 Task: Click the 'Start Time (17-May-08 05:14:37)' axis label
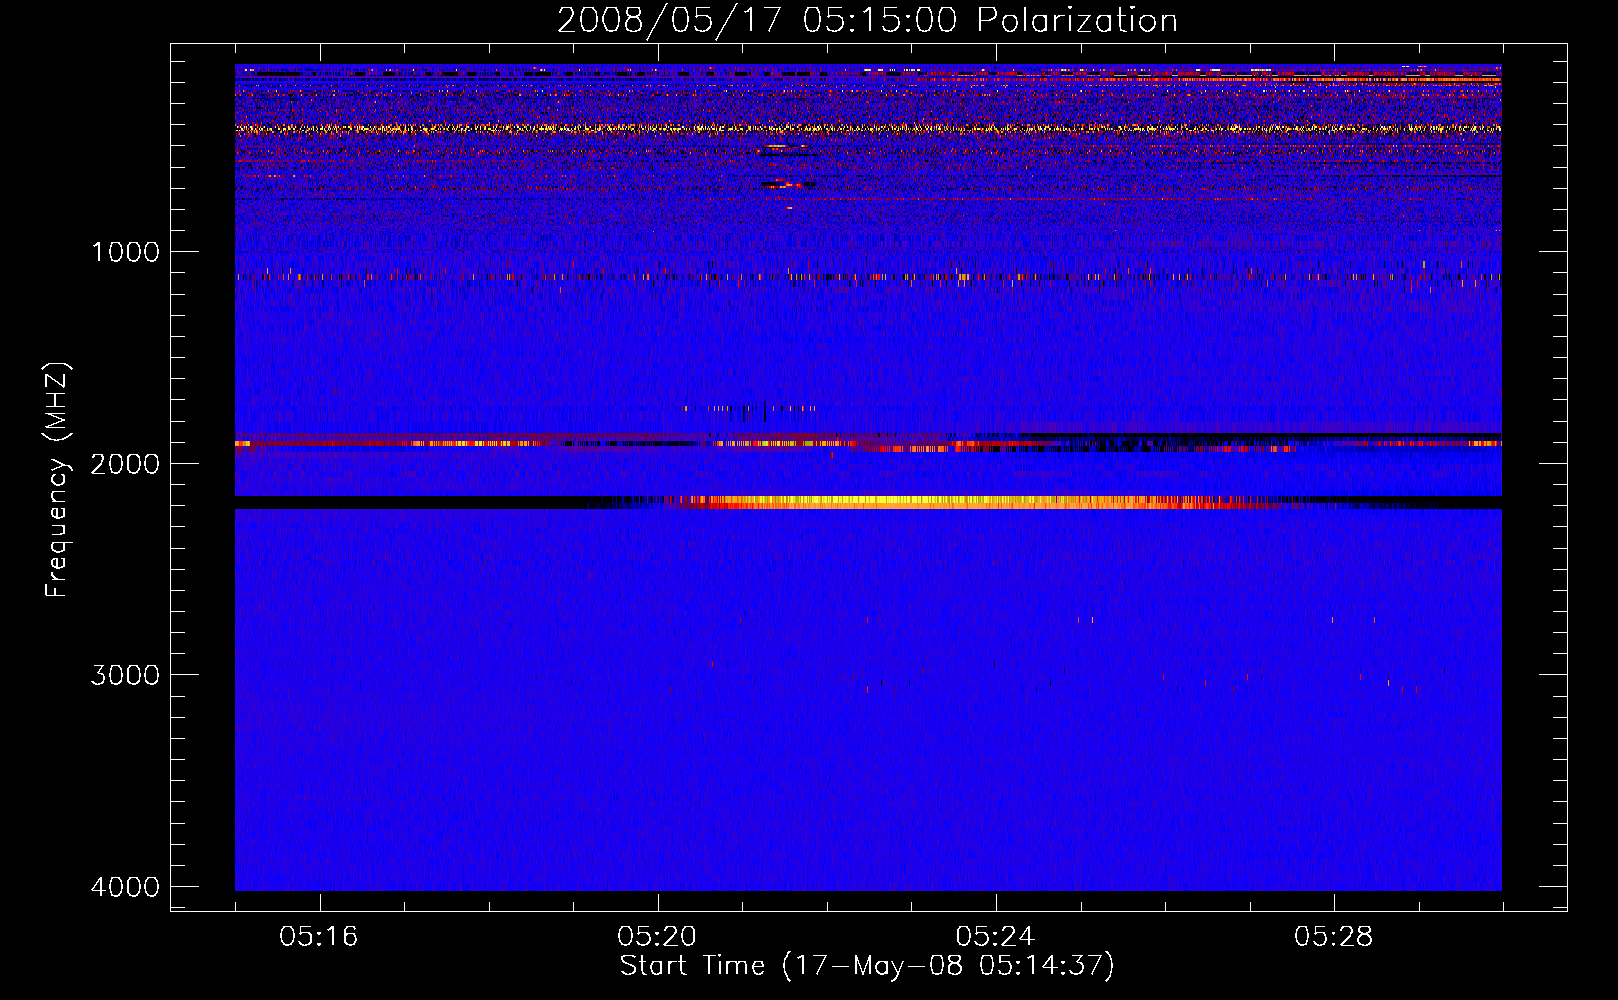point(867,966)
